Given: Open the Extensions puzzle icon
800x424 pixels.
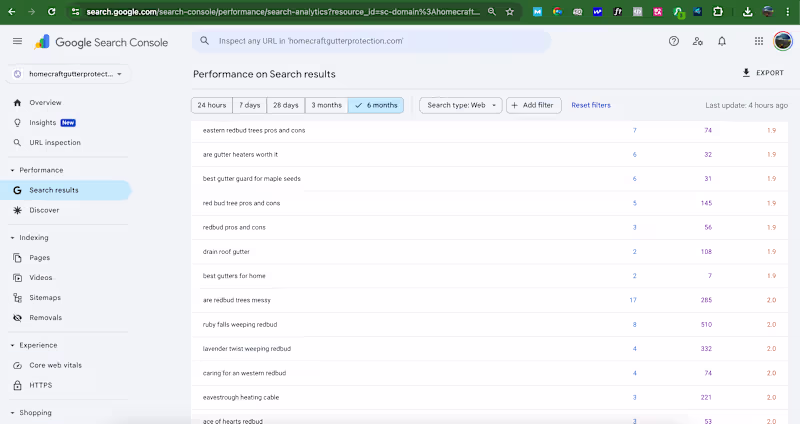Looking at the screenshot, I should tap(718, 12).
